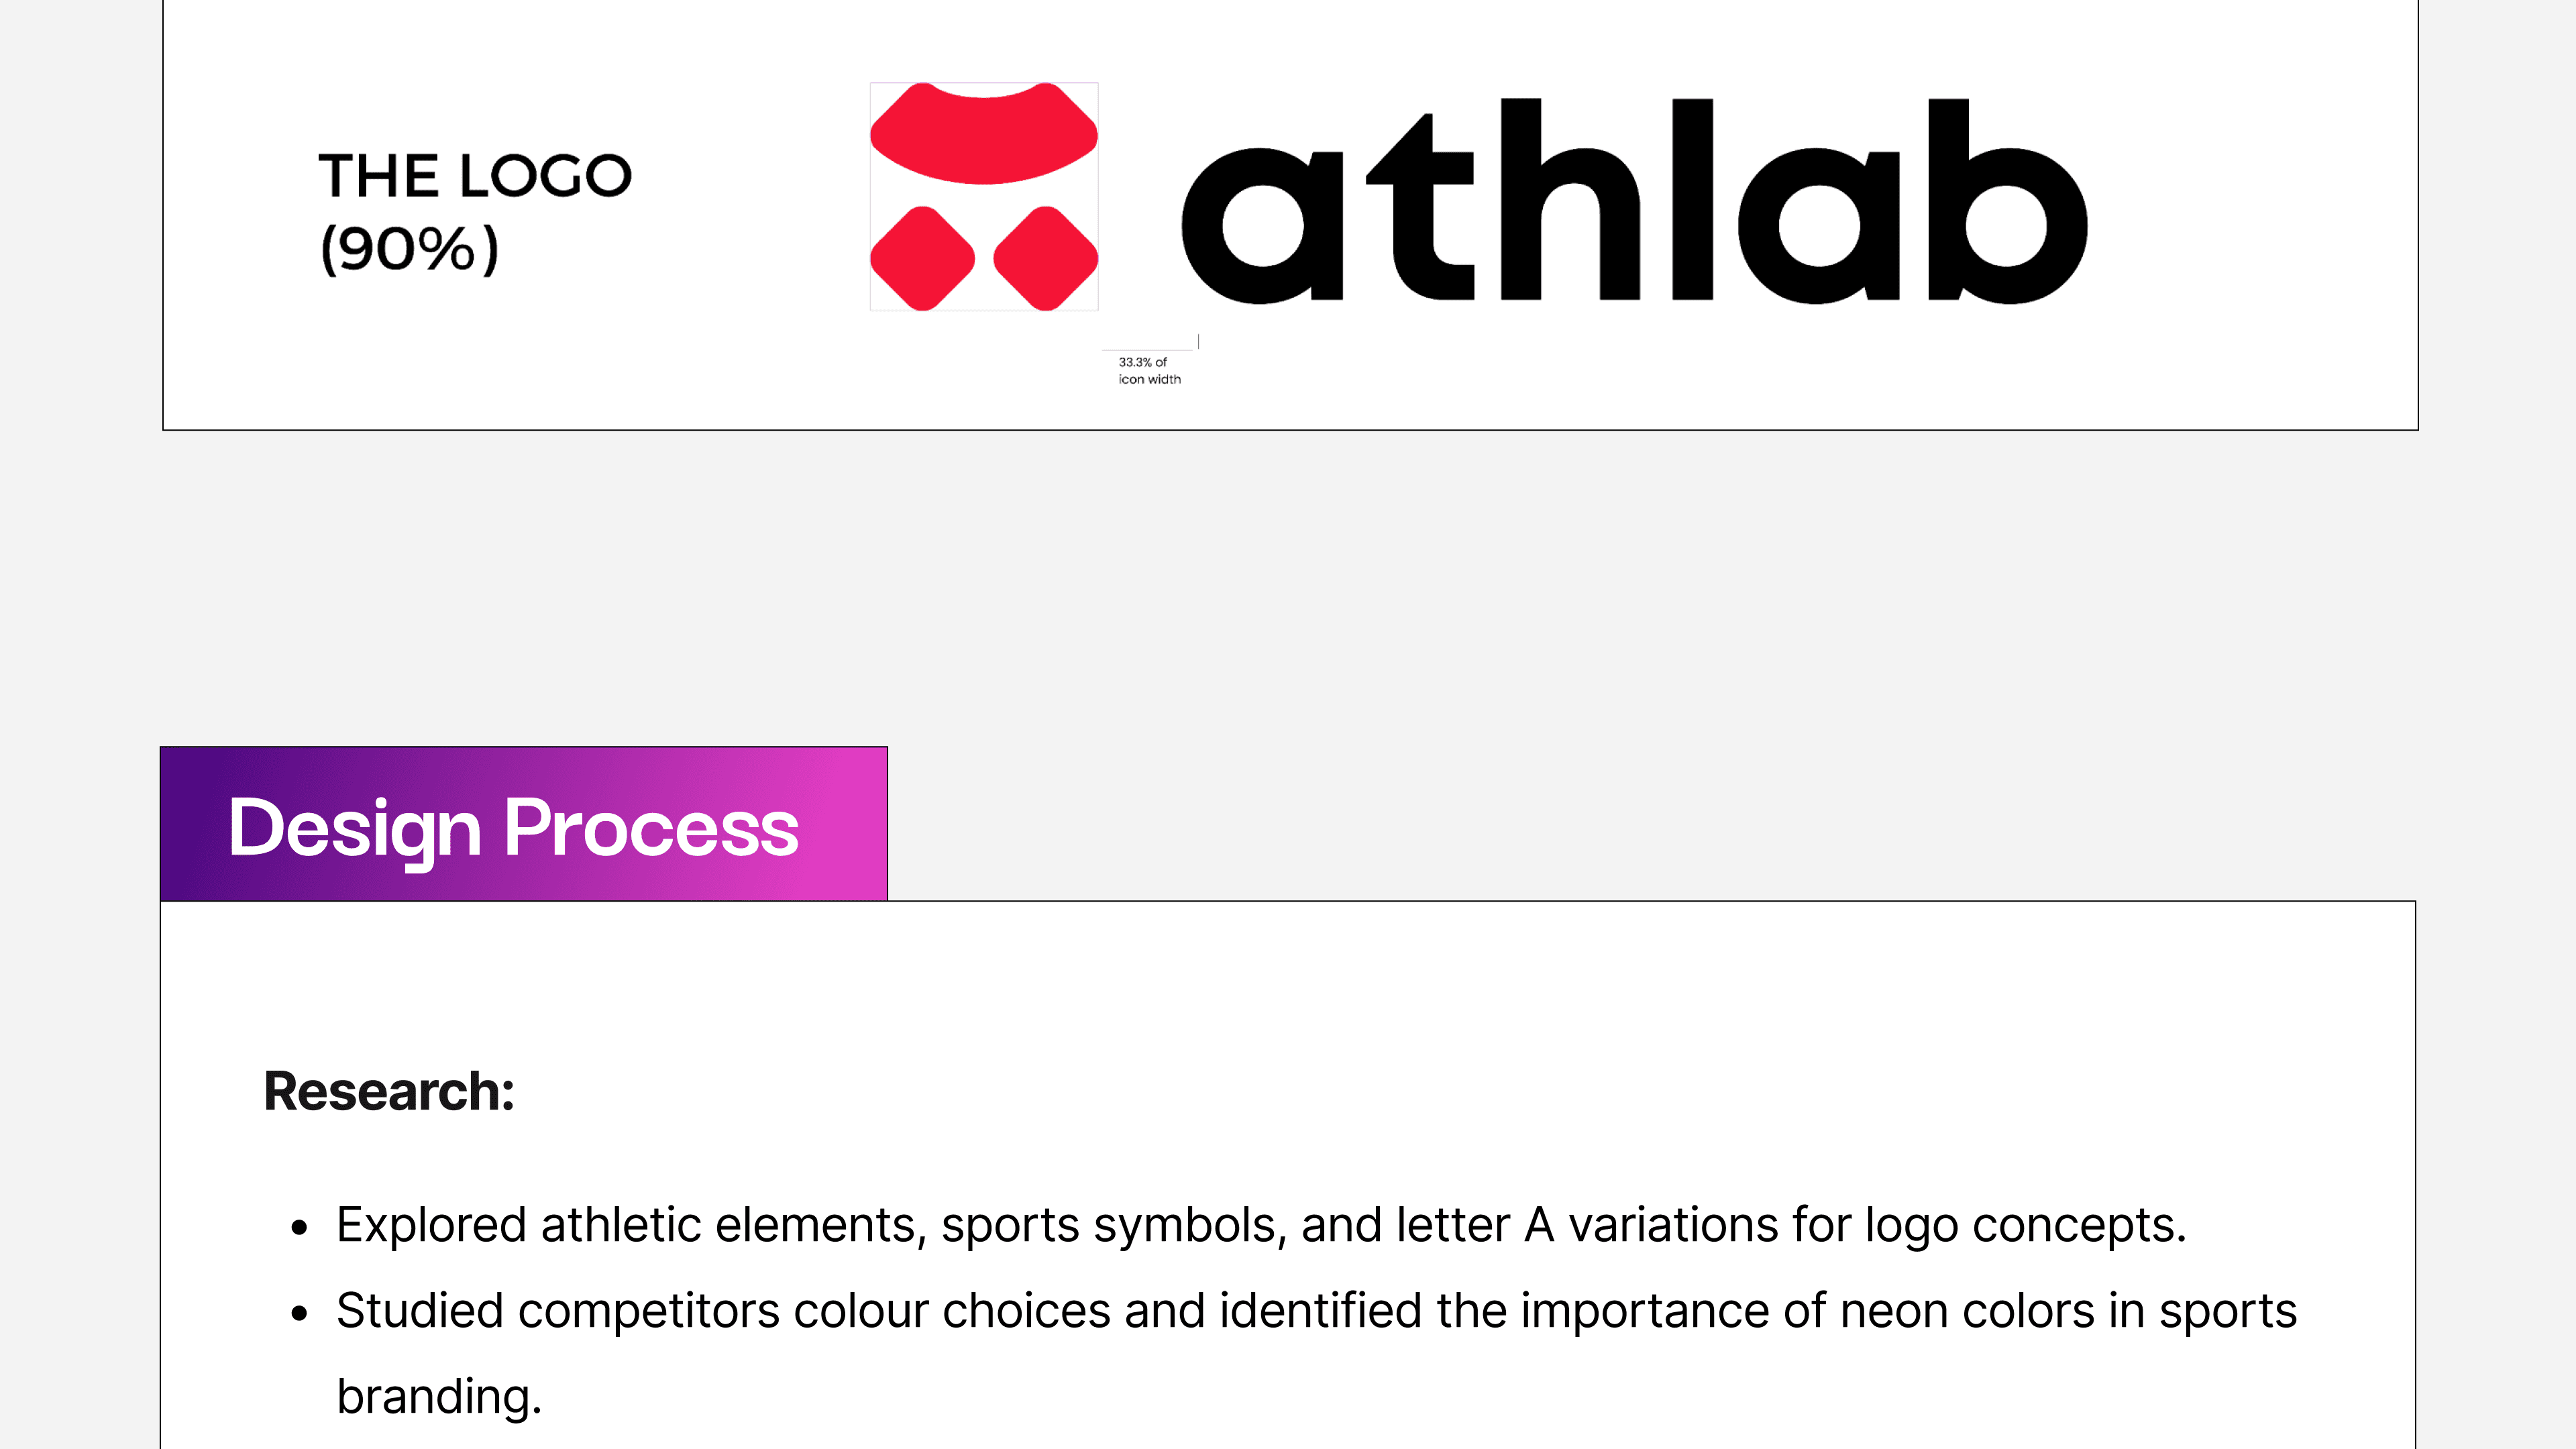Select the Design Process title text
Viewport: 2576px width, 1449px height.
click(513, 828)
